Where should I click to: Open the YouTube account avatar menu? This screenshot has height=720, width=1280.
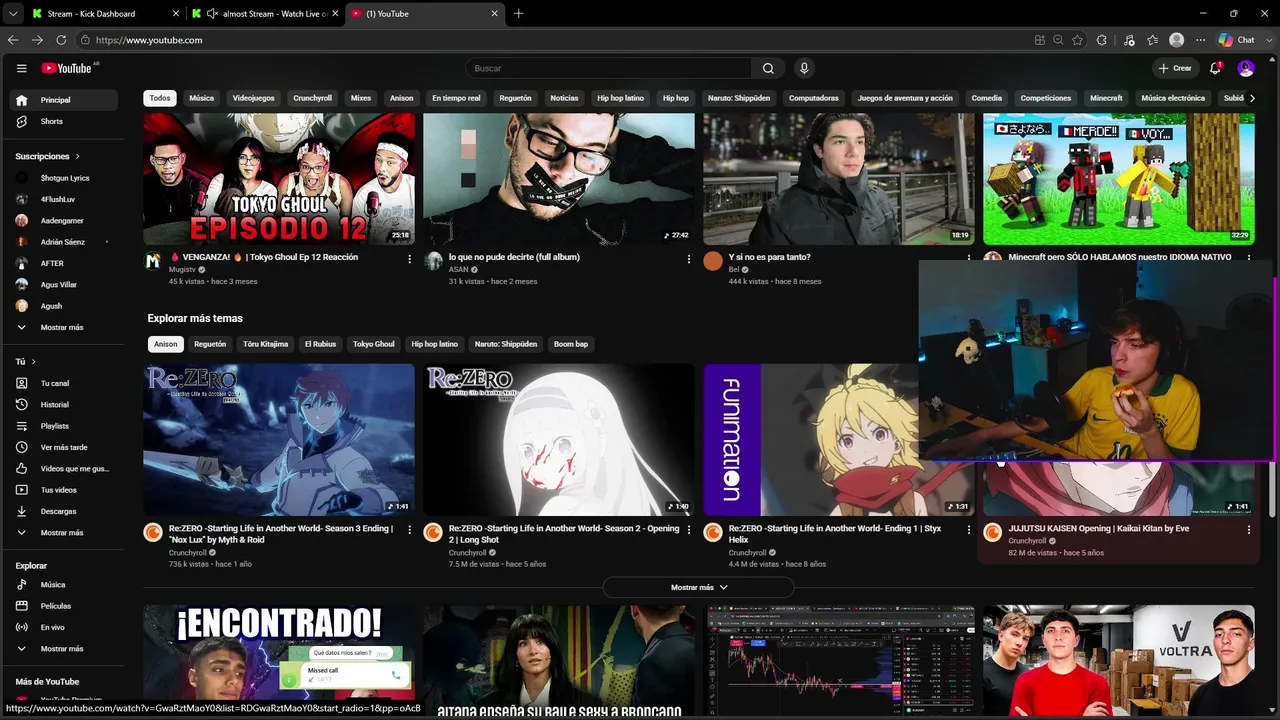click(x=1245, y=68)
